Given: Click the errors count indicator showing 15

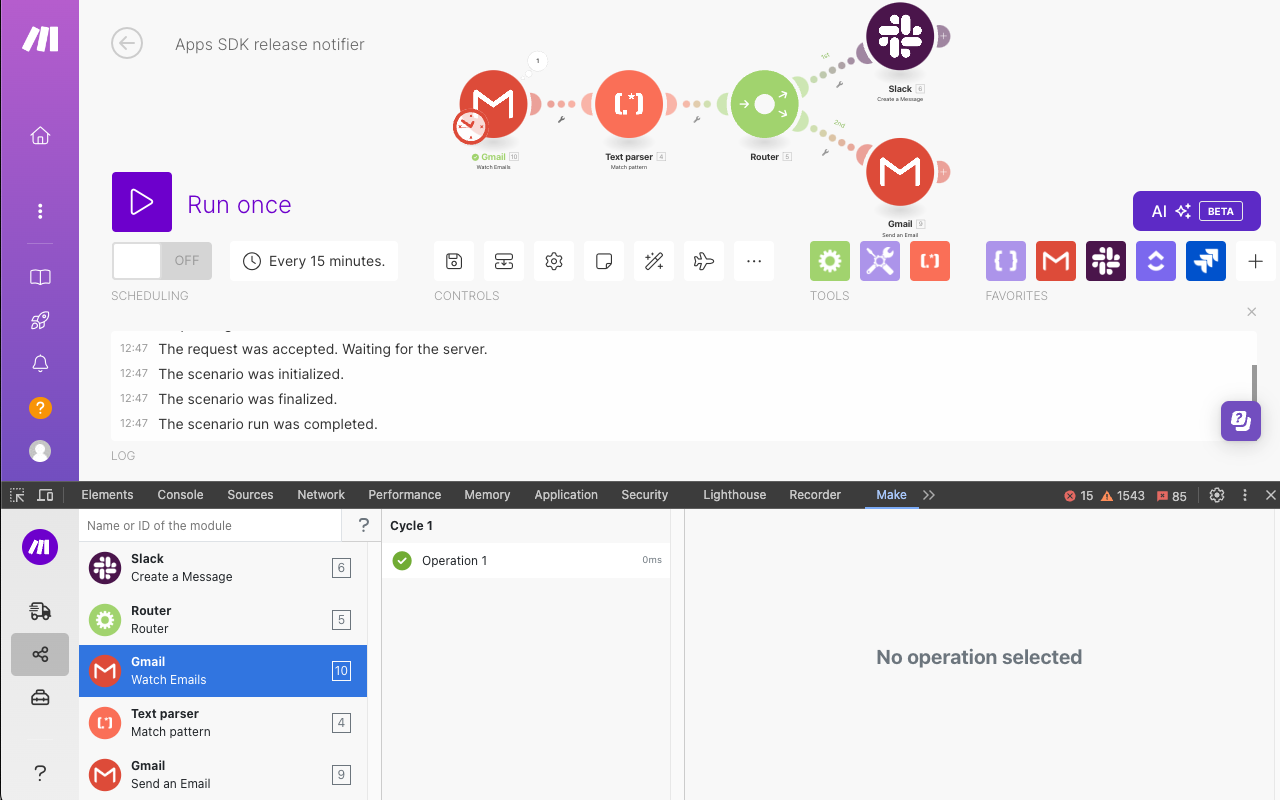Looking at the screenshot, I should click(1079, 495).
